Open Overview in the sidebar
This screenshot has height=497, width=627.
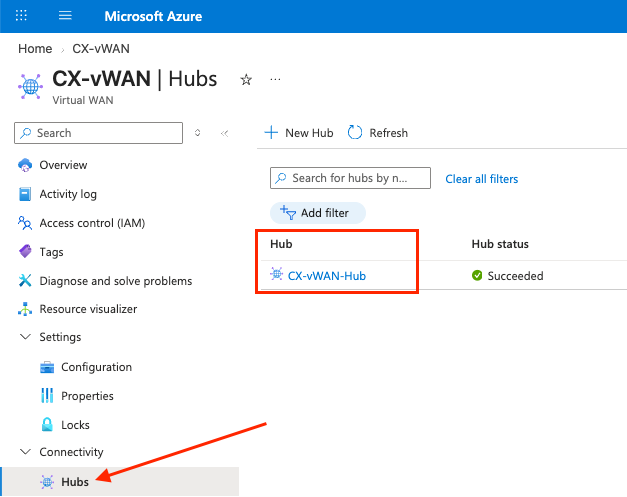point(63,165)
